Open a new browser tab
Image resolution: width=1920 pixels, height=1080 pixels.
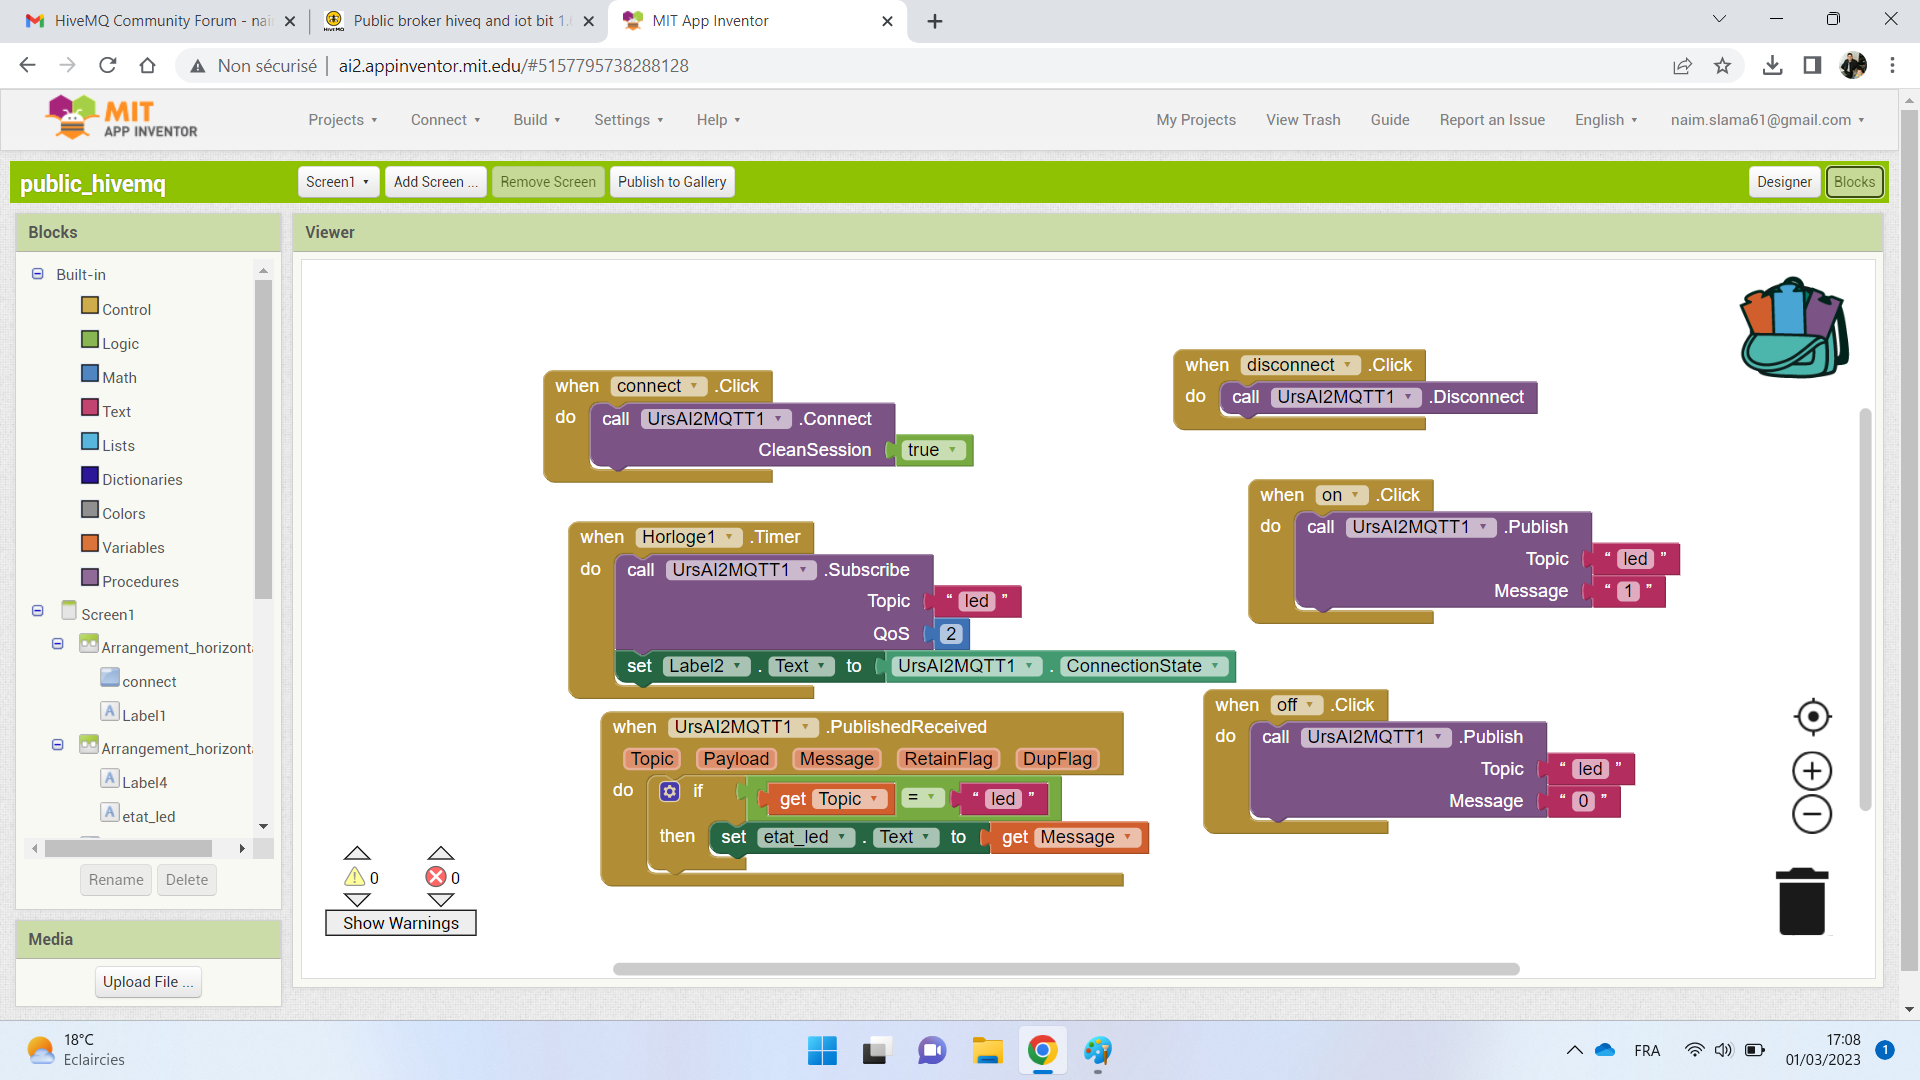pos(935,21)
